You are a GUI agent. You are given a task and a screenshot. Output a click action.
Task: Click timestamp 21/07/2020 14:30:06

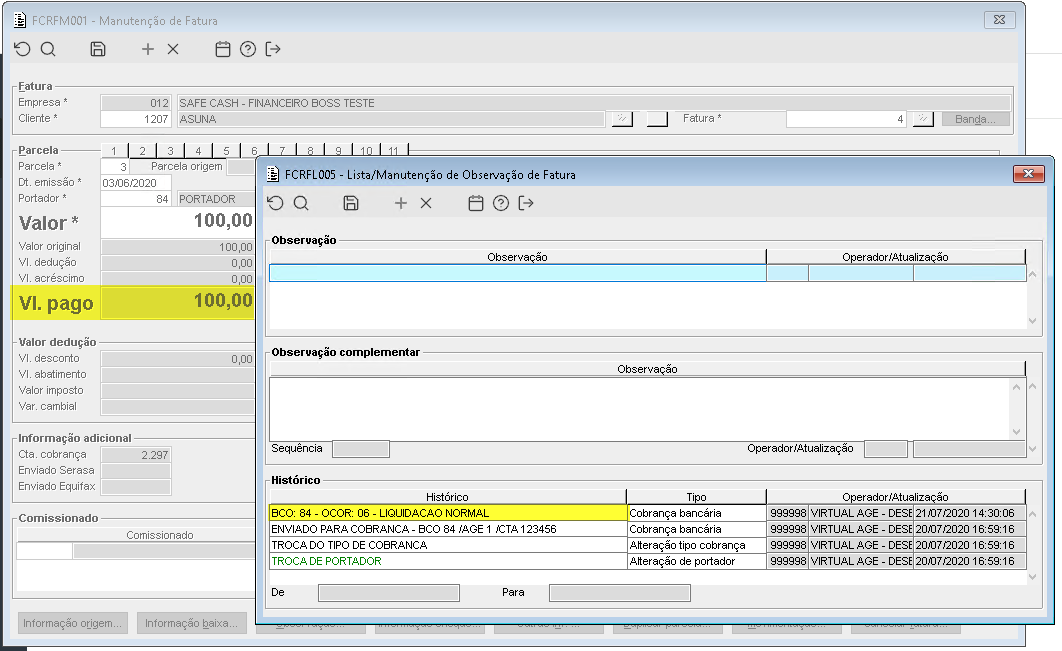click(x=969, y=513)
